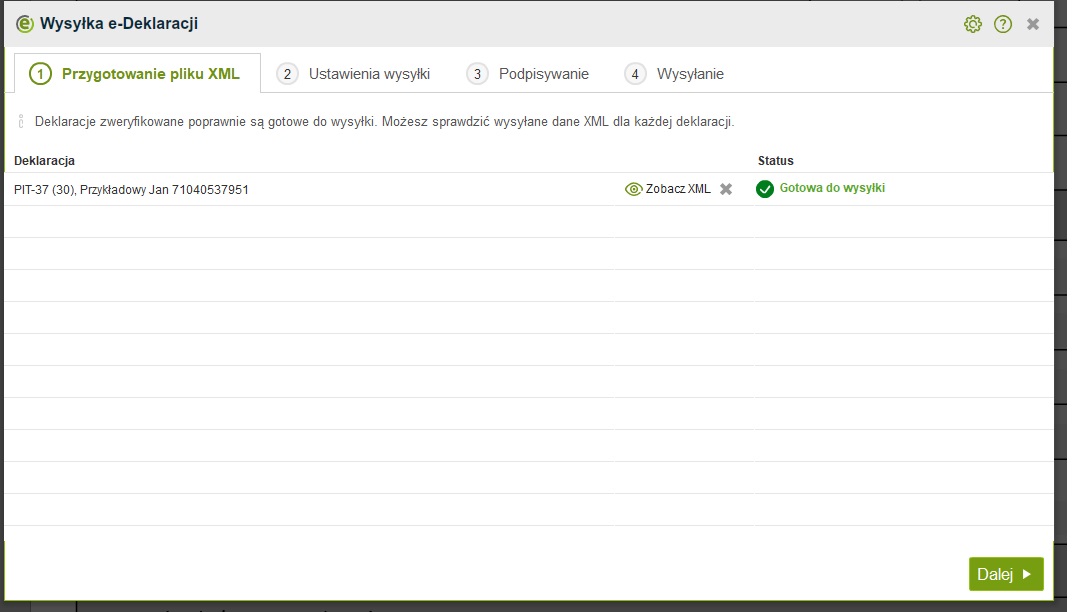1082x612 pixels.
Task: Select the PIT-37 Przykładowy Jan row
Action: click(131, 189)
